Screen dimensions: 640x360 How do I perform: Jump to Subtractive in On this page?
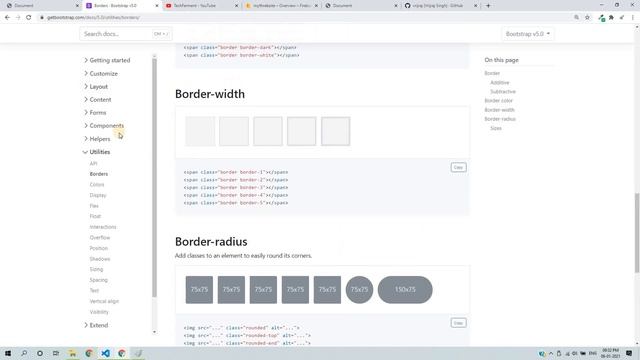[503, 91]
